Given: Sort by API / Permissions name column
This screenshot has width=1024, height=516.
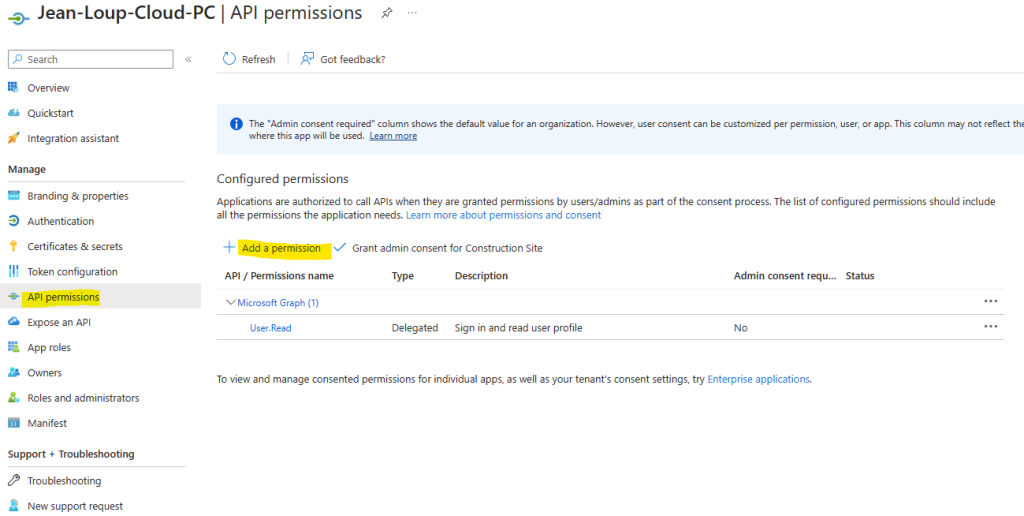Looking at the screenshot, I should [x=279, y=276].
